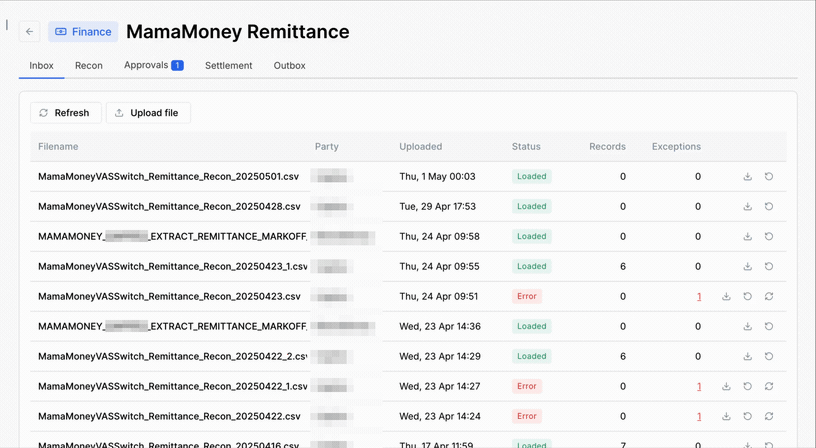Click the revert arrow for Remittance_Recon_20250501.csv

tap(769, 176)
